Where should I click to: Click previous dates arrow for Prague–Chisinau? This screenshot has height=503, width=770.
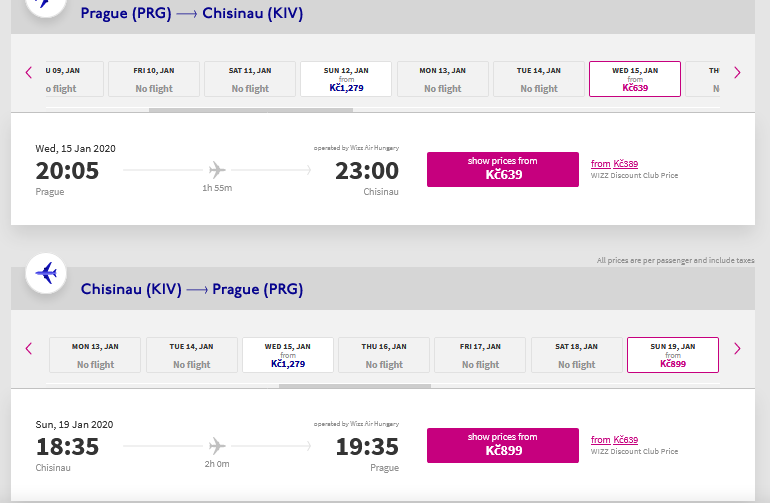[x=28, y=73]
